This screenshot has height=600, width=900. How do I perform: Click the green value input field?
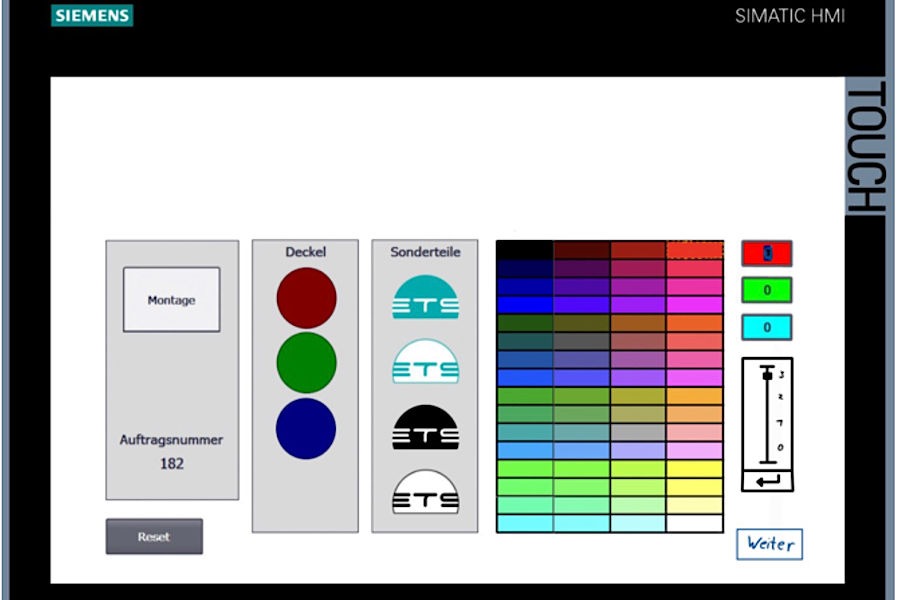pos(766,290)
